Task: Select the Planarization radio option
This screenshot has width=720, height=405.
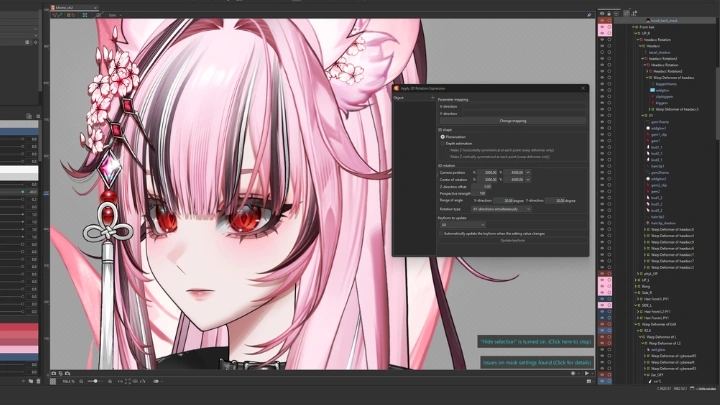Action: click(443, 137)
